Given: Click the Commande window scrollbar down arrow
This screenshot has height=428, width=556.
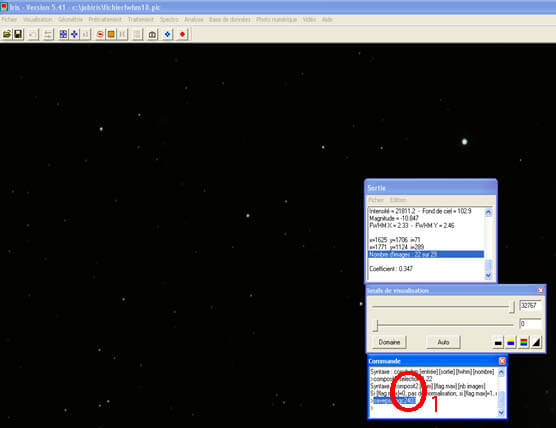Looking at the screenshot, I should tap(501, 412).
